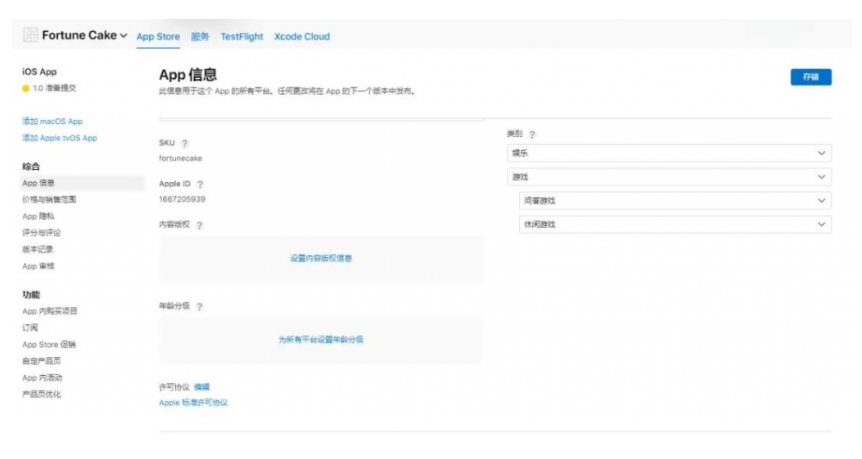Image resolution: width=862 pixels, height=459 pixels.
Task: Open 订阅 in the sidebar
Action: (x=30, y=328)
